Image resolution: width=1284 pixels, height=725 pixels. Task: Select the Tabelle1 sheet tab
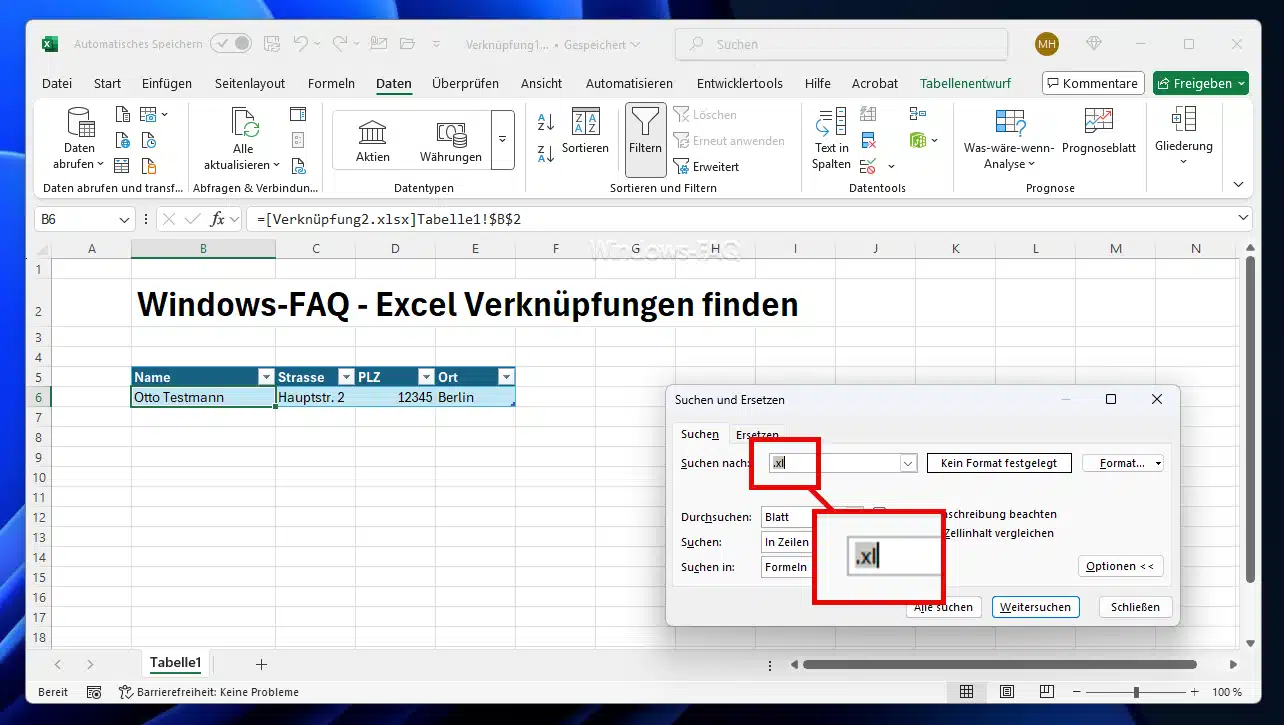(176, 663)
